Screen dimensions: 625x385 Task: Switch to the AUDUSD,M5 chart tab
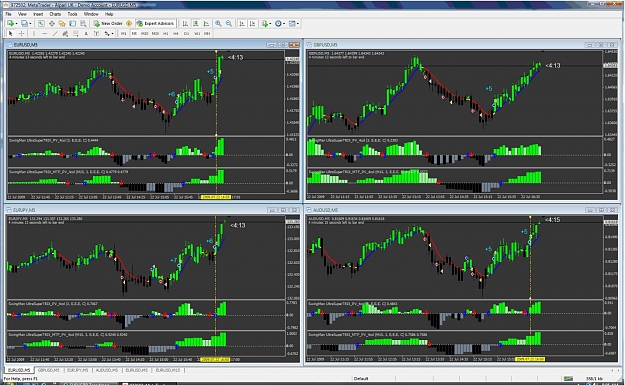[106, 370]
